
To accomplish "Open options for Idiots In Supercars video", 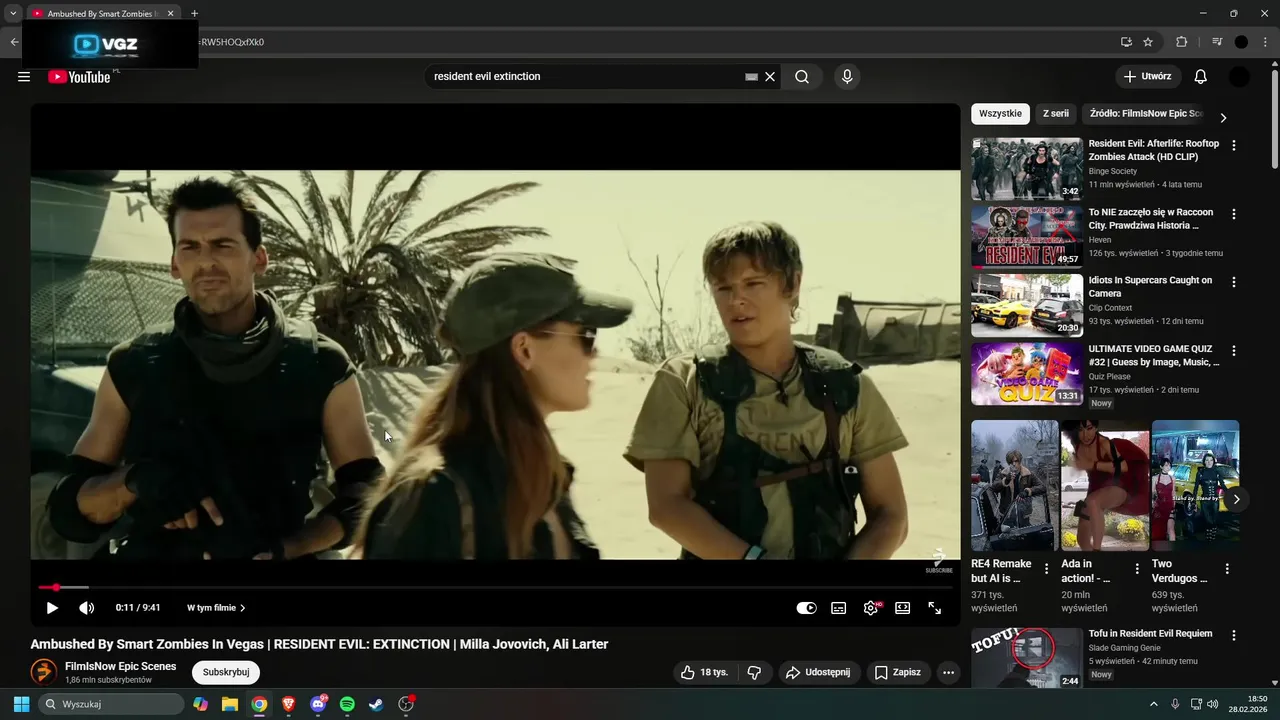I will (1234, 282).
